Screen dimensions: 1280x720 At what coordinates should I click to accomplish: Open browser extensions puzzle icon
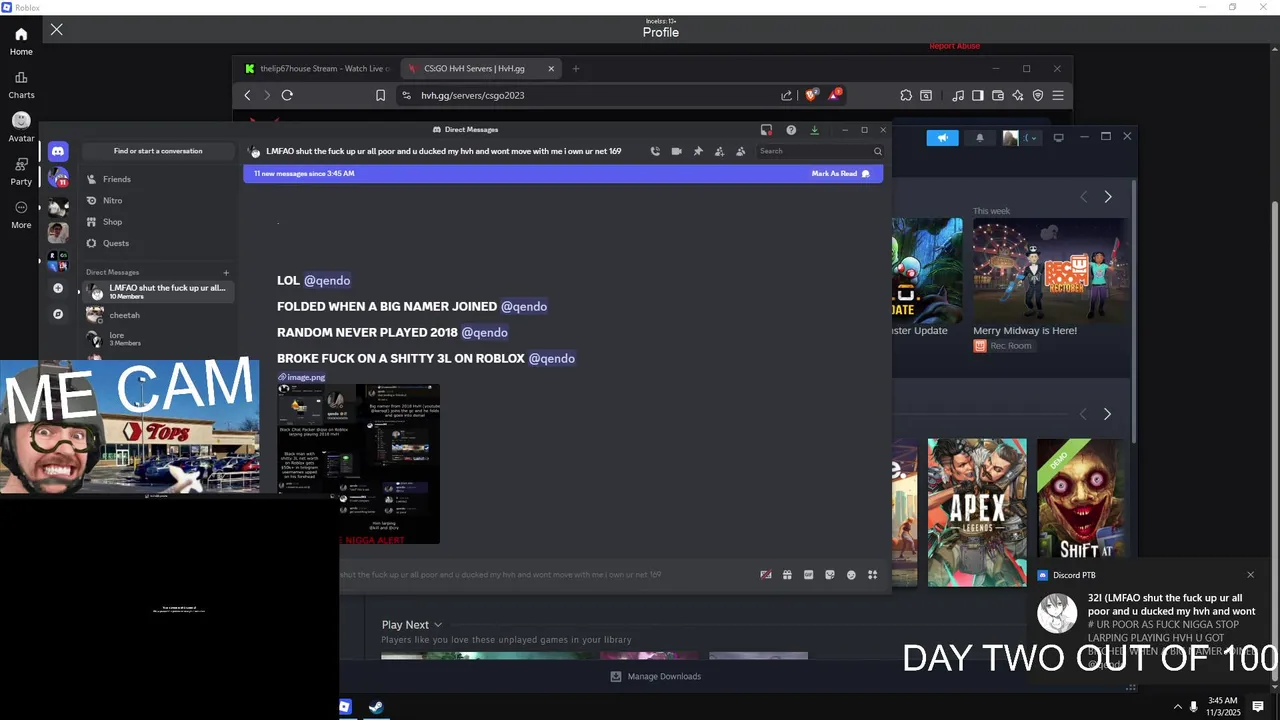[906, 95]
